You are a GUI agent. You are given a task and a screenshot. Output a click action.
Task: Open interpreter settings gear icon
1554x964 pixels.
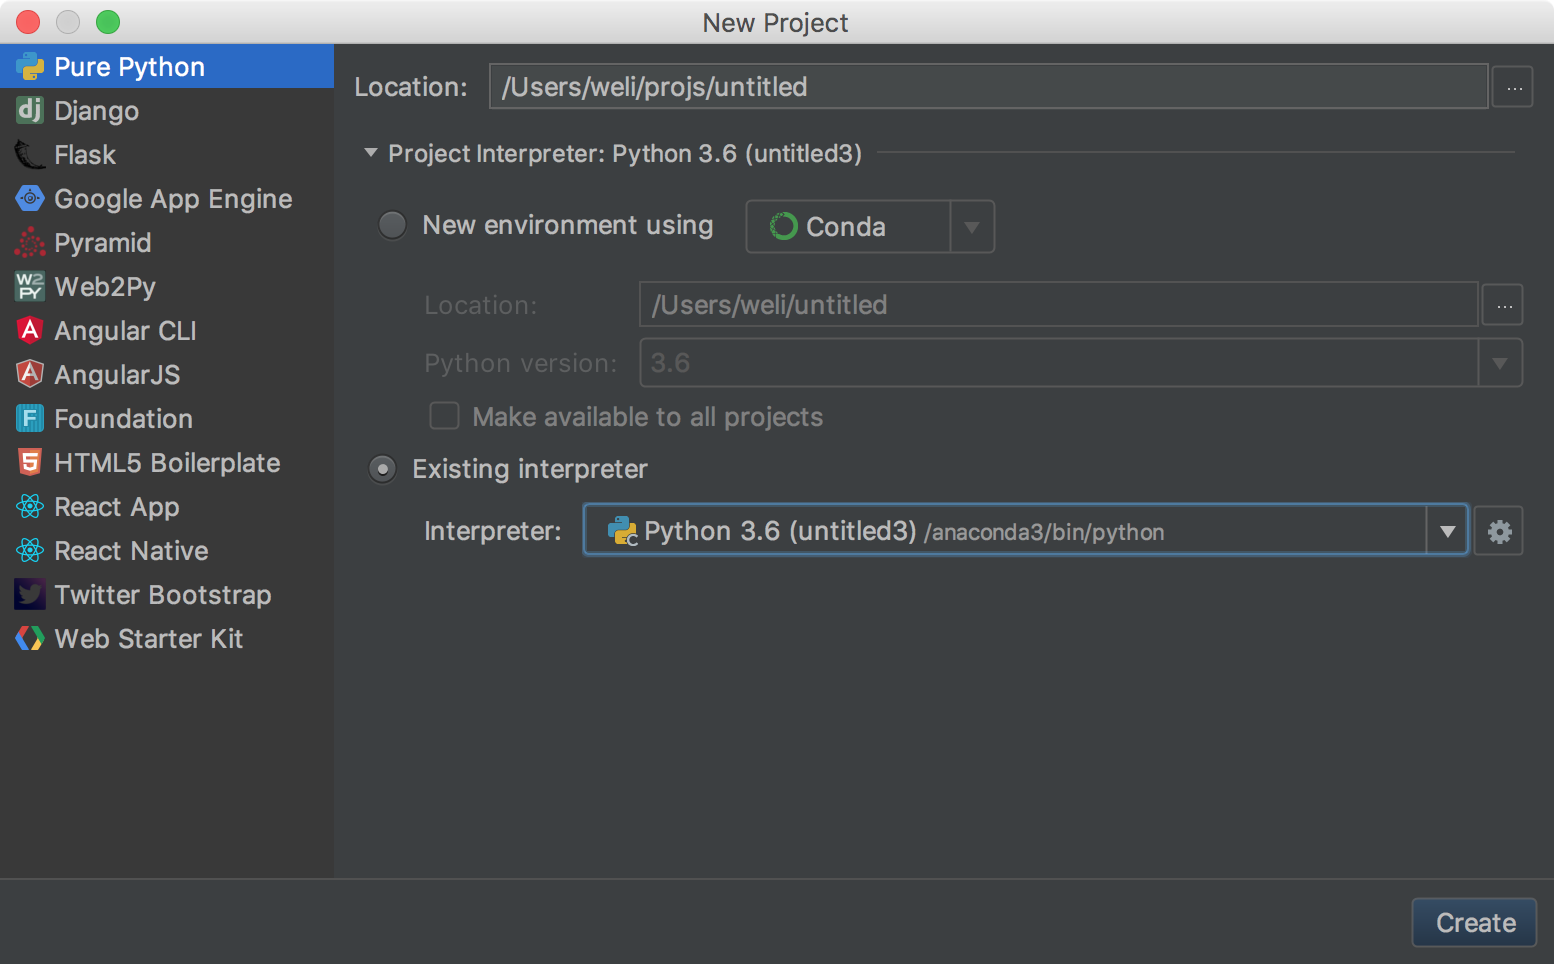(1499, 531)
